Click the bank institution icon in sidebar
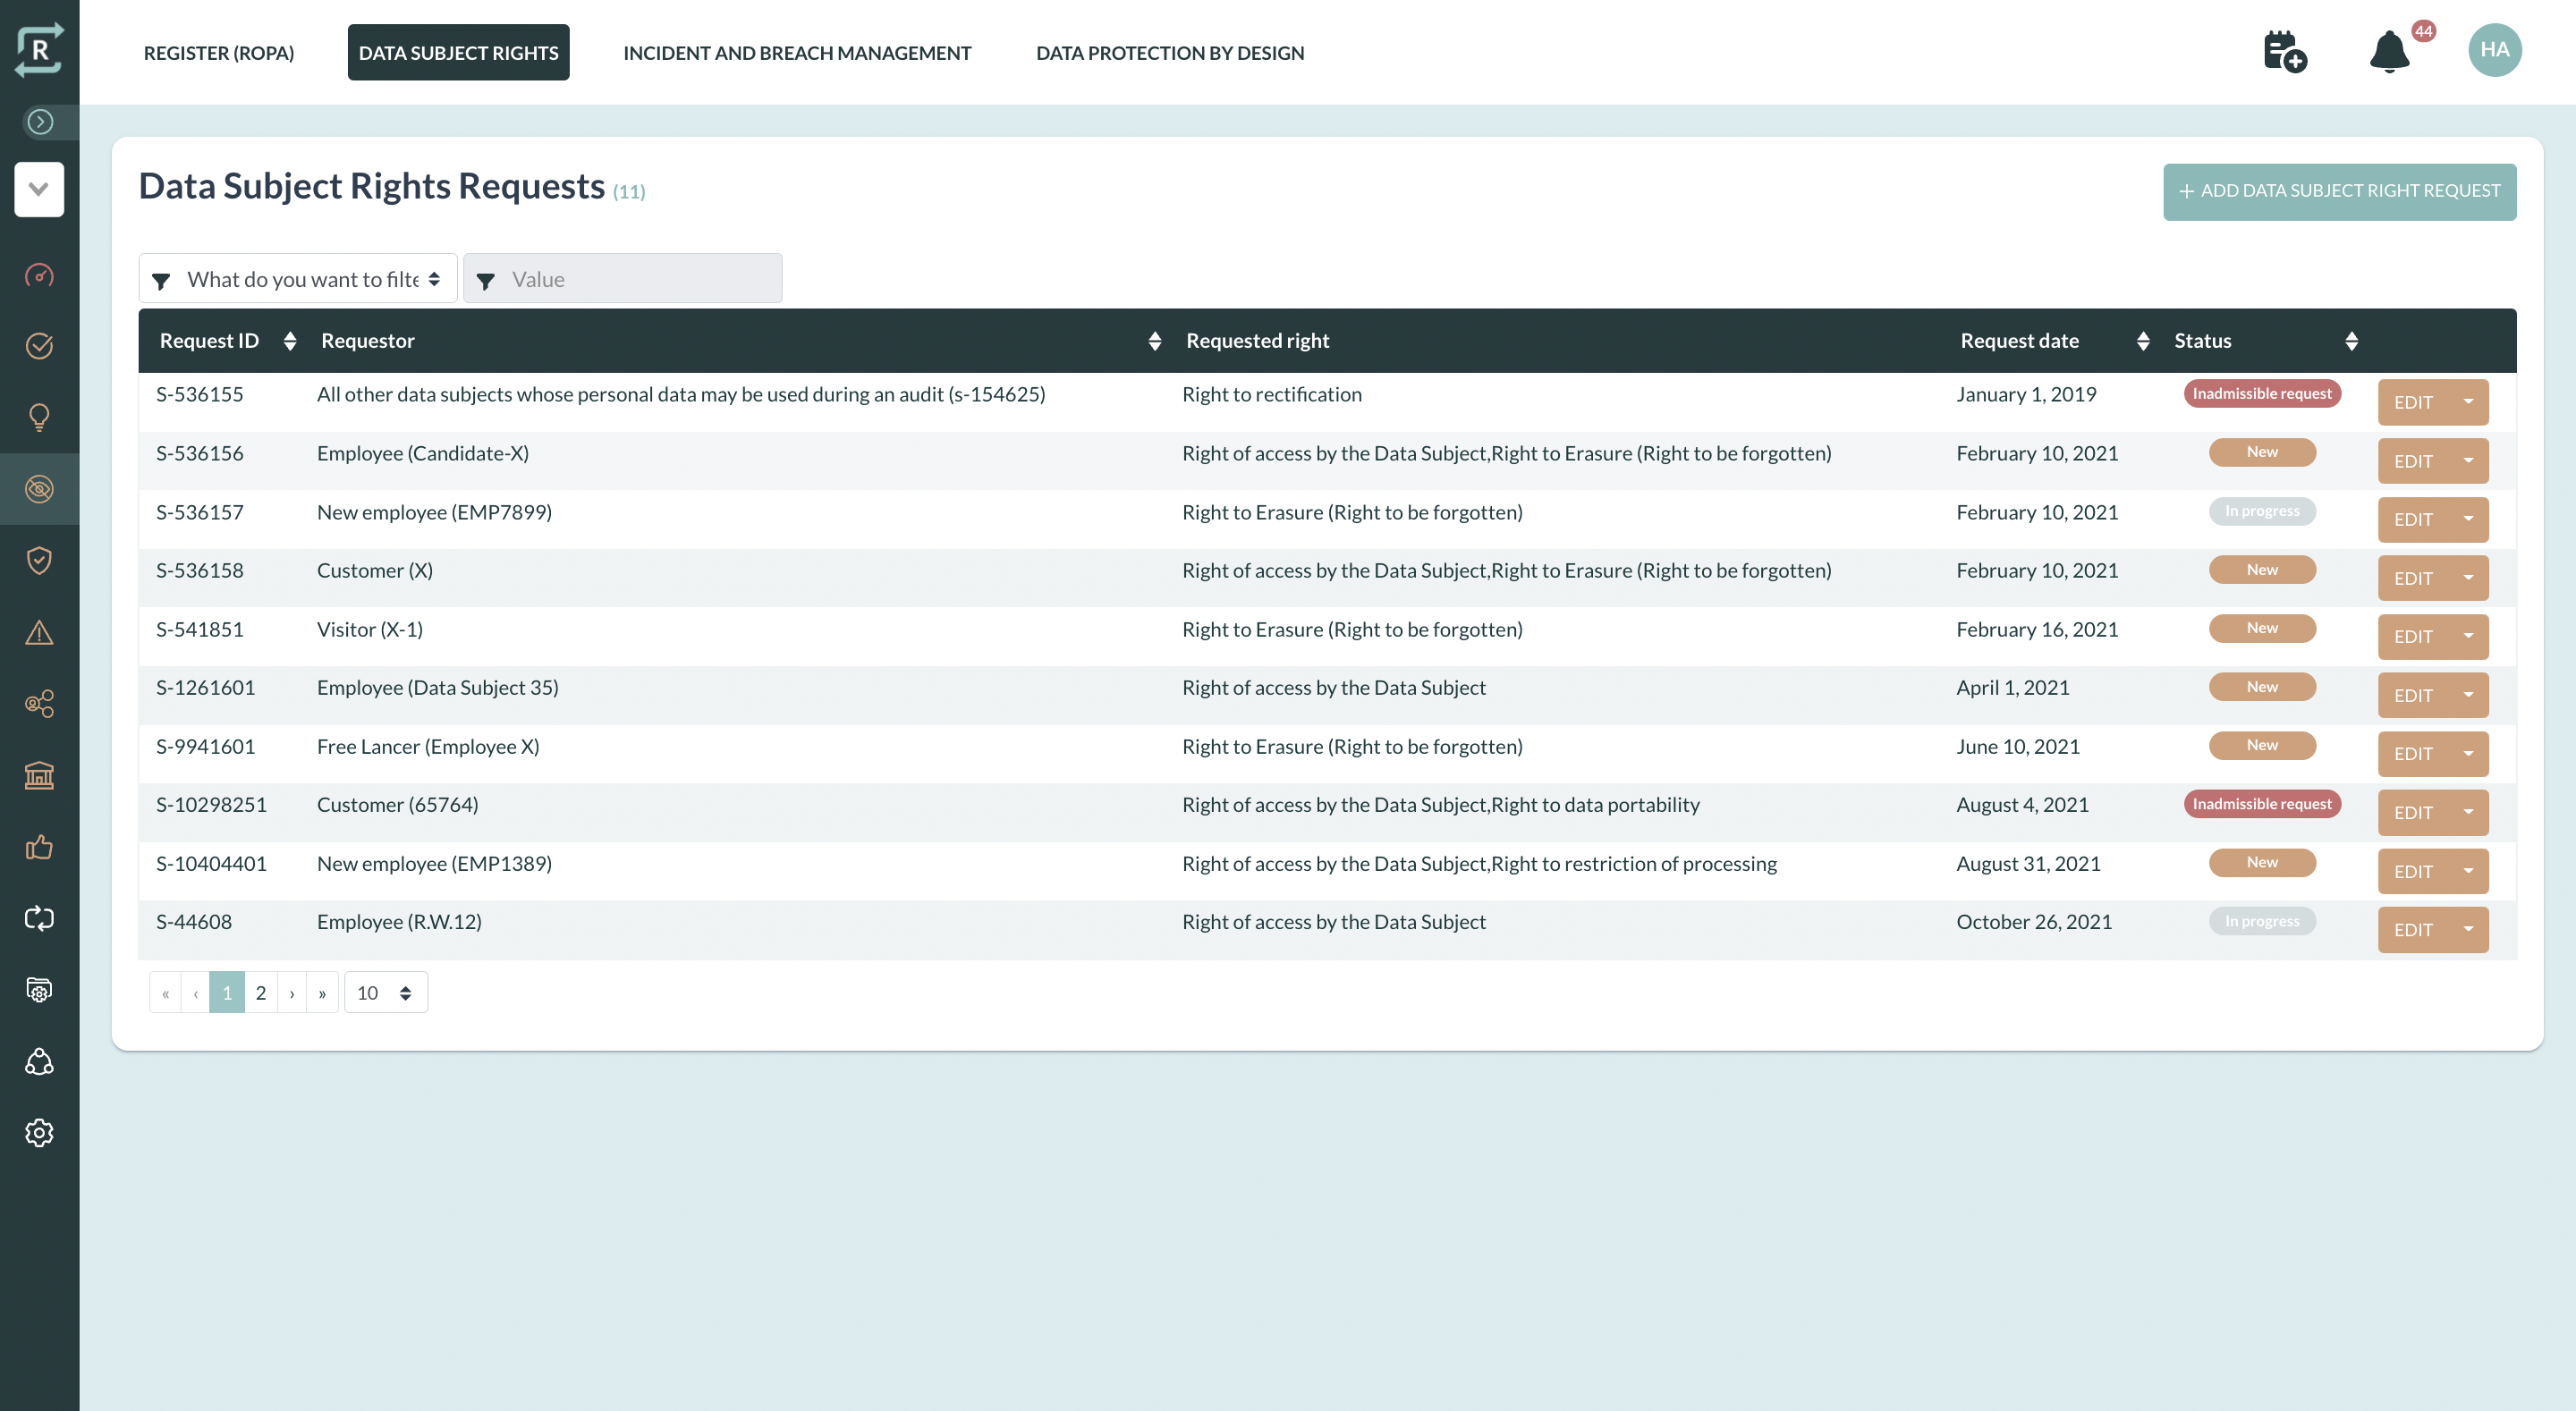The width and height of the screenshot is (2576, 1411). 39,775
